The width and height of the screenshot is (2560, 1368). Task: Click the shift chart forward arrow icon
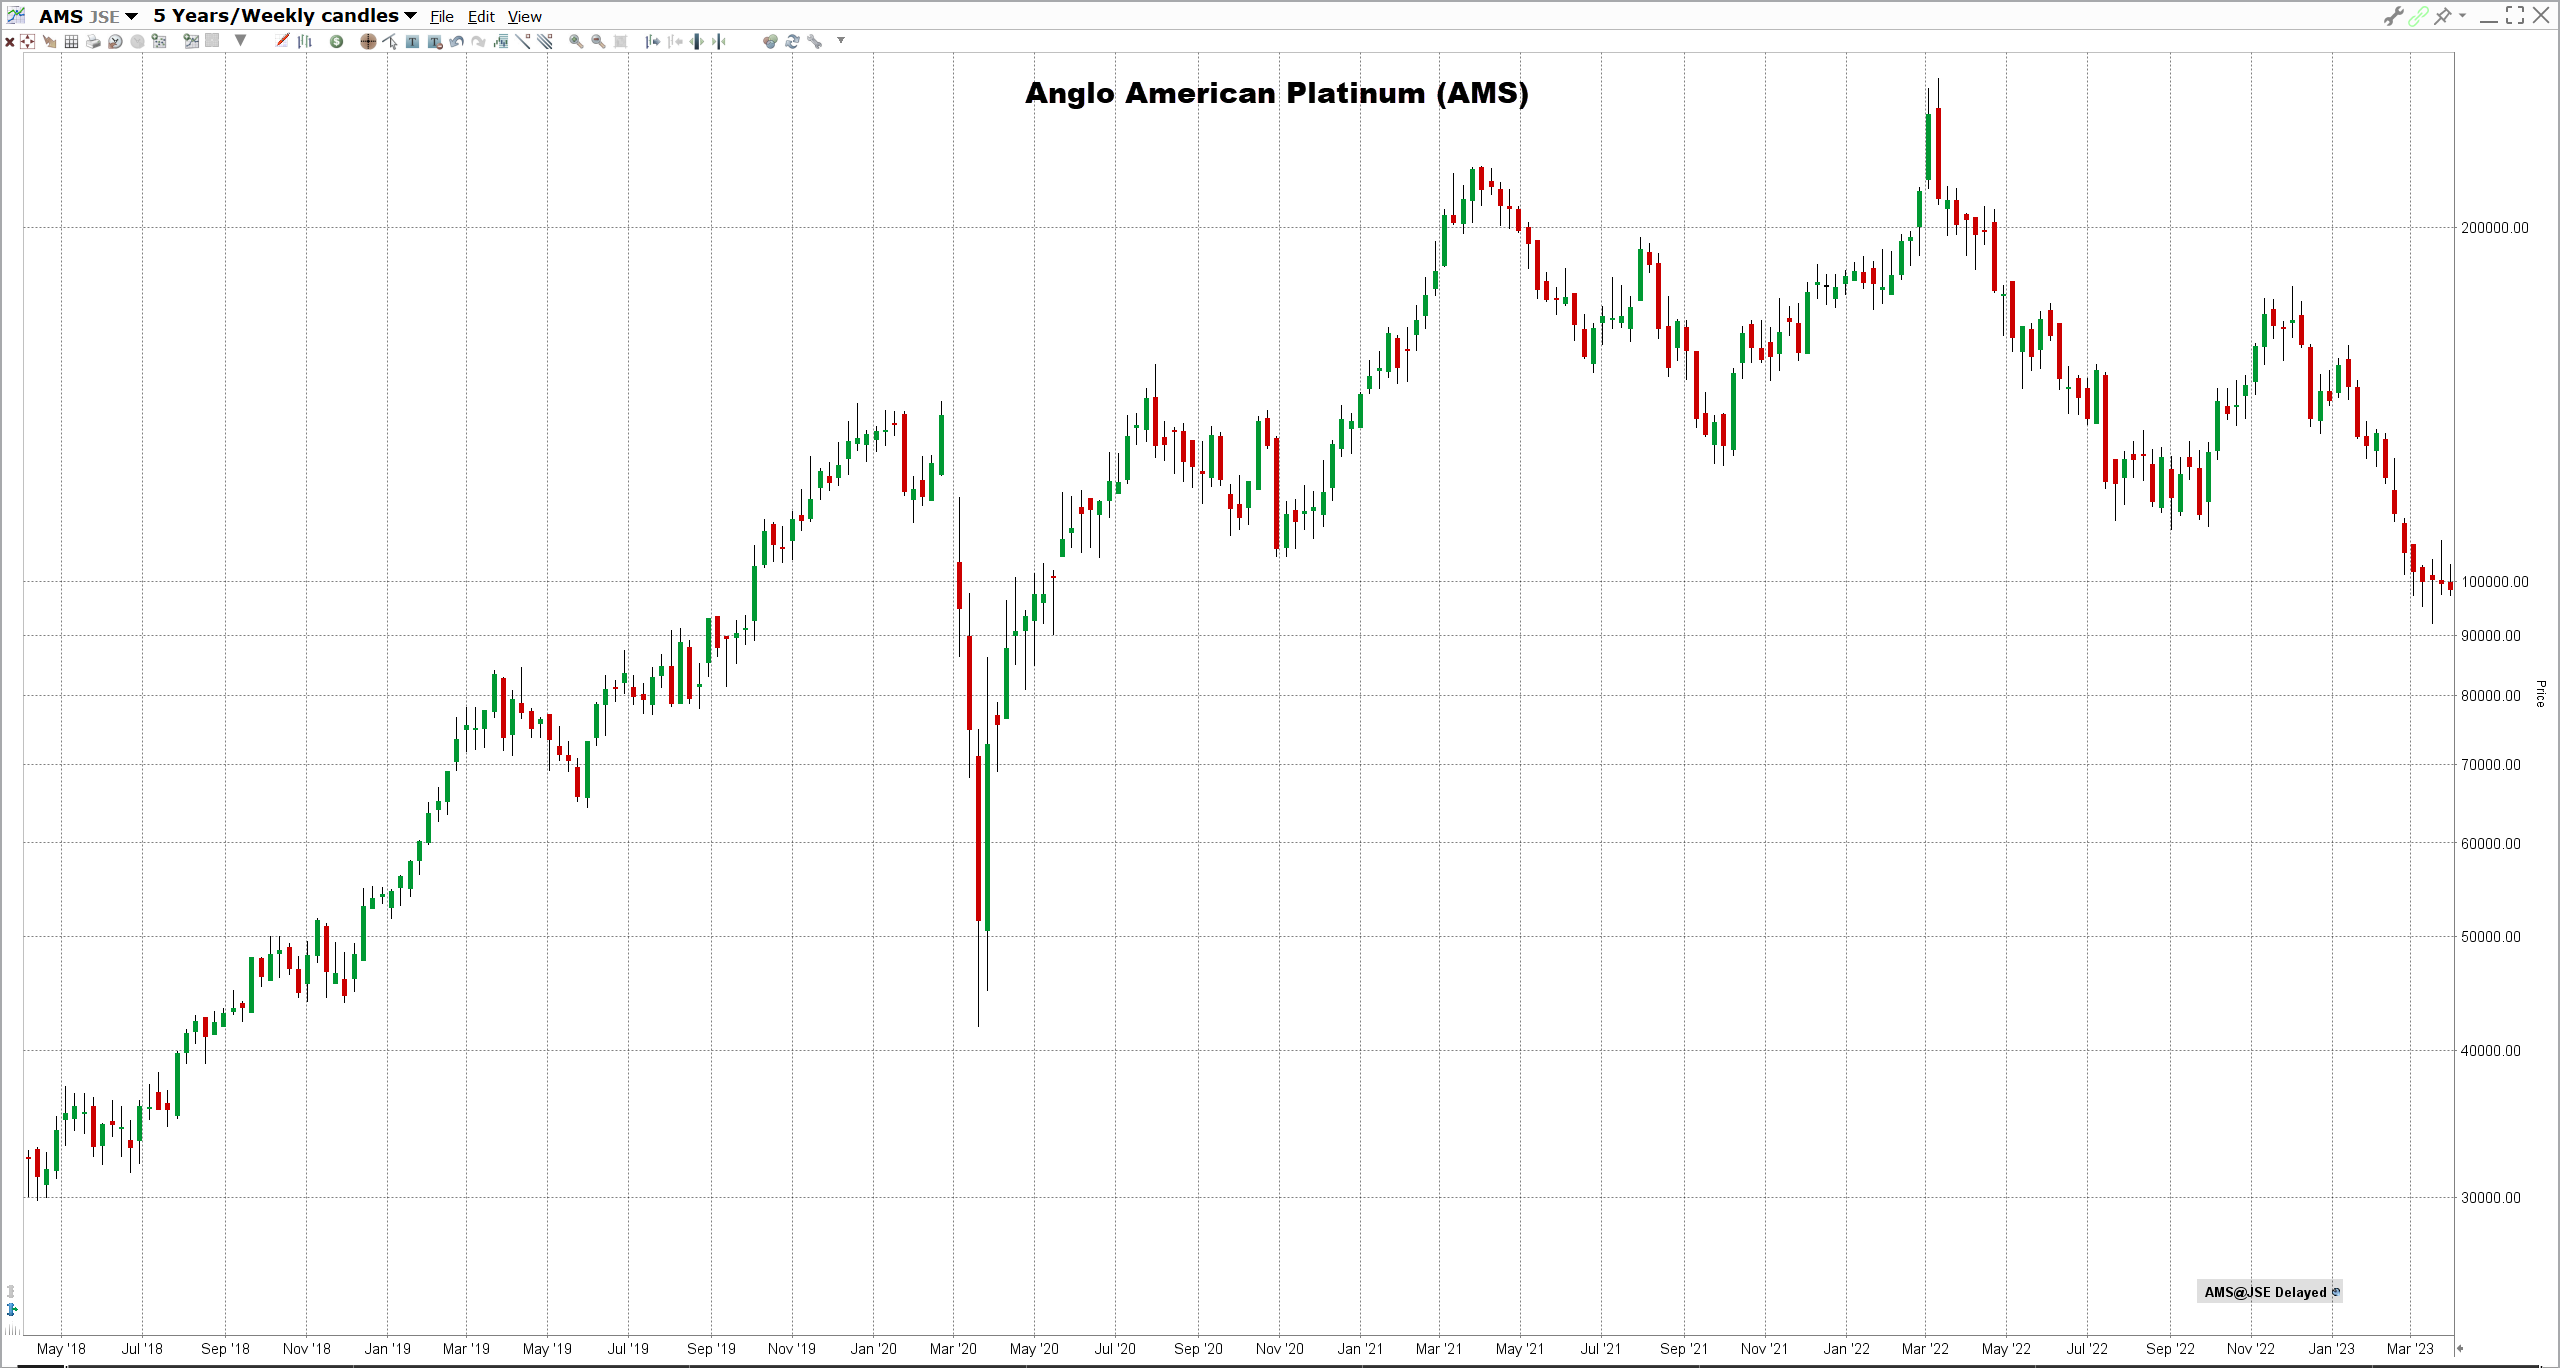pyautogui.click(x=653, y=42)
